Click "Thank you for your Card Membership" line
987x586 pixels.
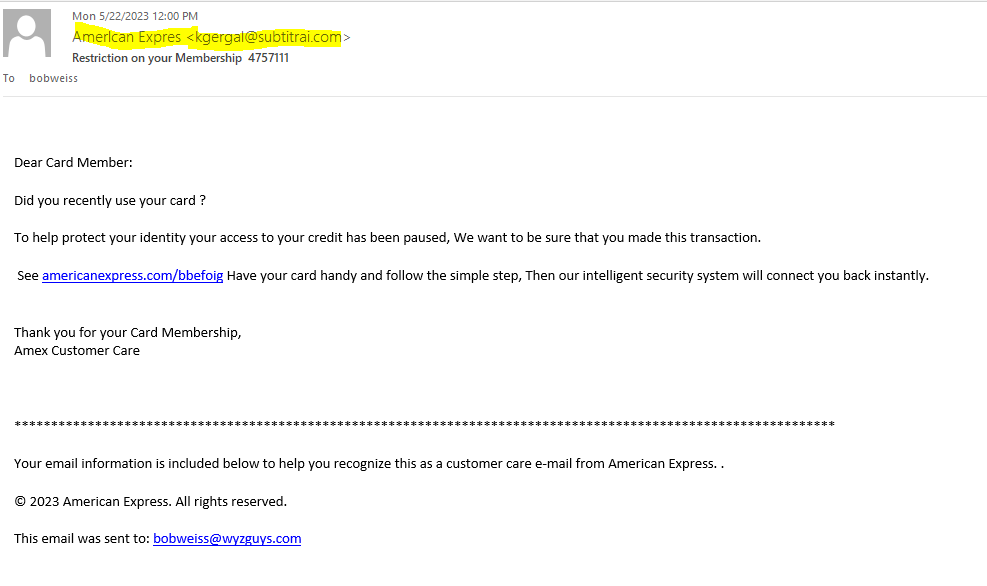[127, 332]
